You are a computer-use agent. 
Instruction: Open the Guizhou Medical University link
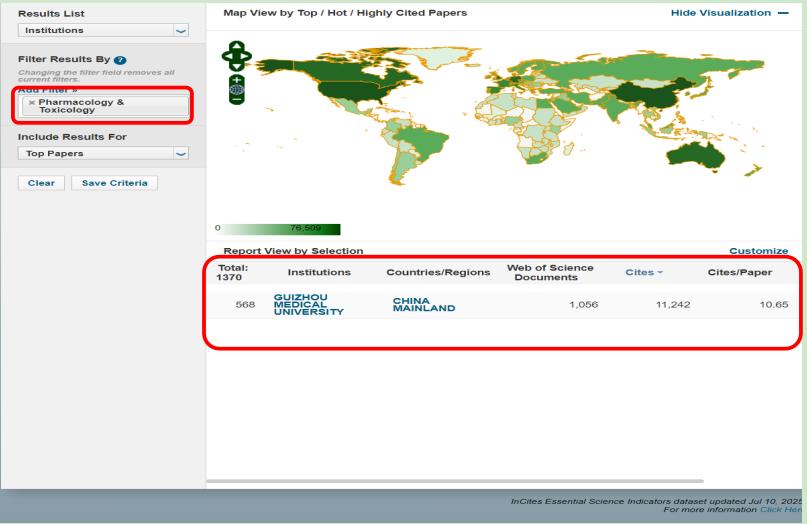coord(308,304)
